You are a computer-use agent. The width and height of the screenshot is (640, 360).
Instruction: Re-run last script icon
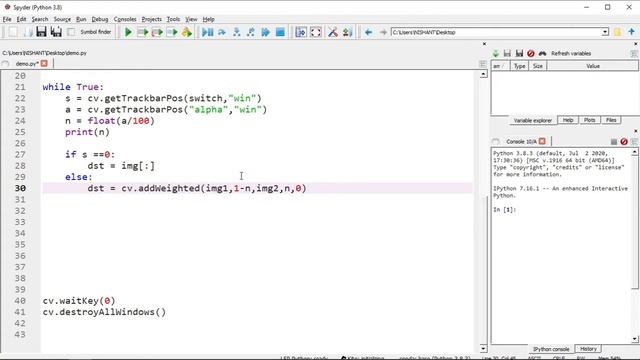187,32
